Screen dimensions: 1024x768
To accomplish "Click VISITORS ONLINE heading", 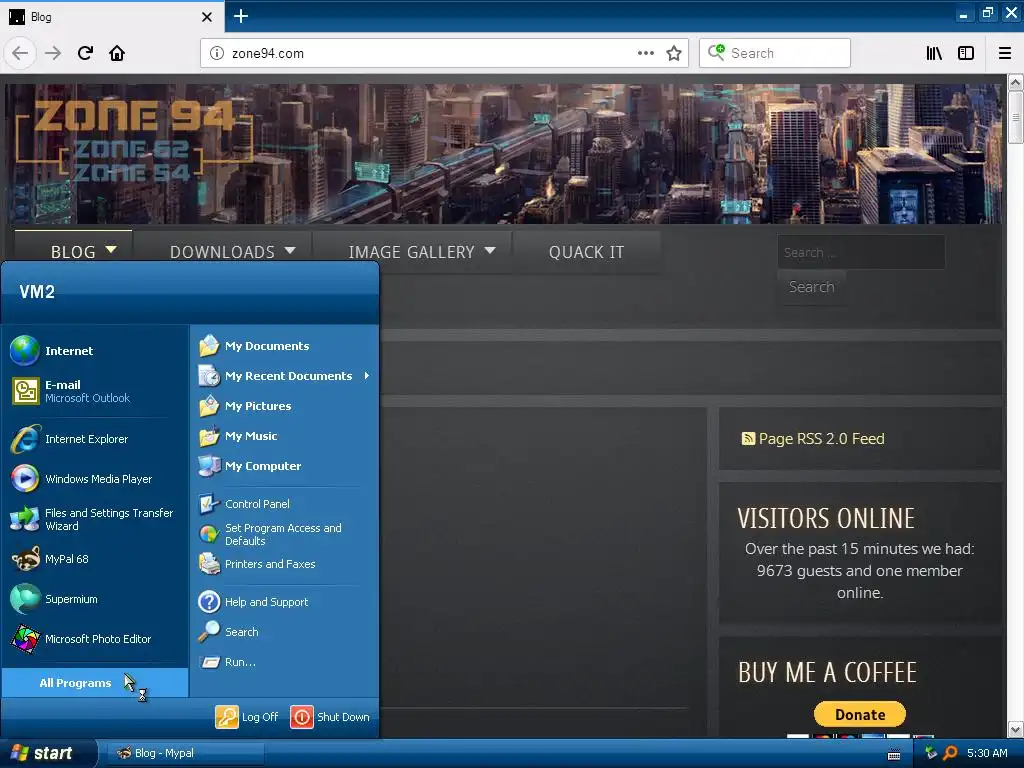I will (826, 519).
